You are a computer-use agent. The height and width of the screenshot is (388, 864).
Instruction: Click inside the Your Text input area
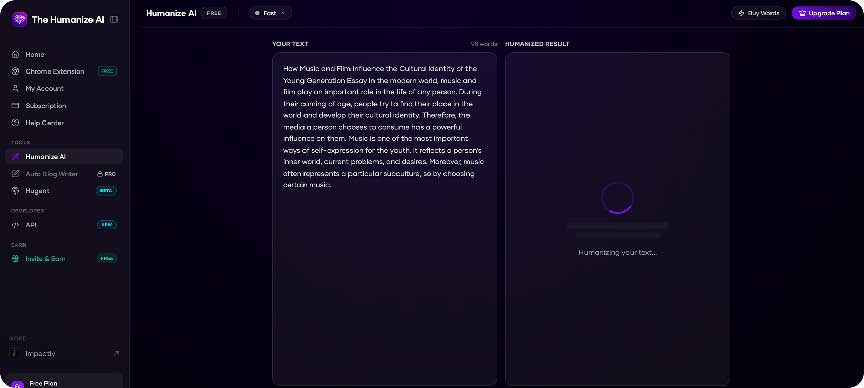(x=384, y=219)
